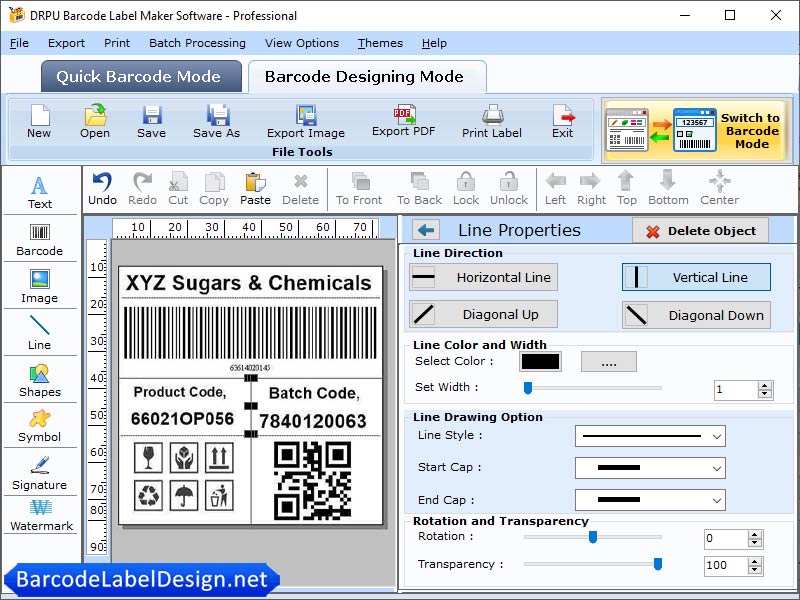This screenshot has width=800, height=600.
Task: Click the Print Label icon
Action: pyautogui.click(x=491, y=122)
